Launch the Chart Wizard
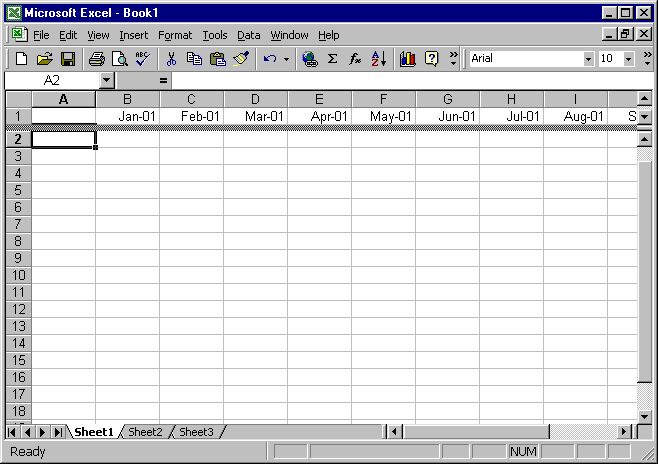This screenshot has width=658, height=464. pyautogui.click(x=407, y=59)
